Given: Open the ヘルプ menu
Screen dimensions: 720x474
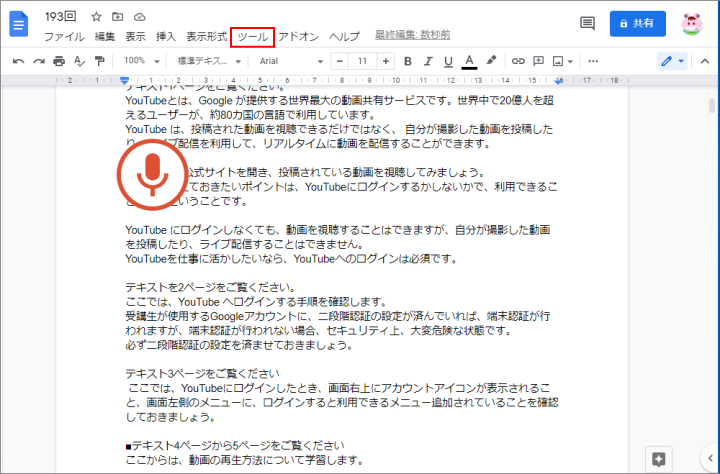Looking at the screenshot, I should (x=344, y=36).
